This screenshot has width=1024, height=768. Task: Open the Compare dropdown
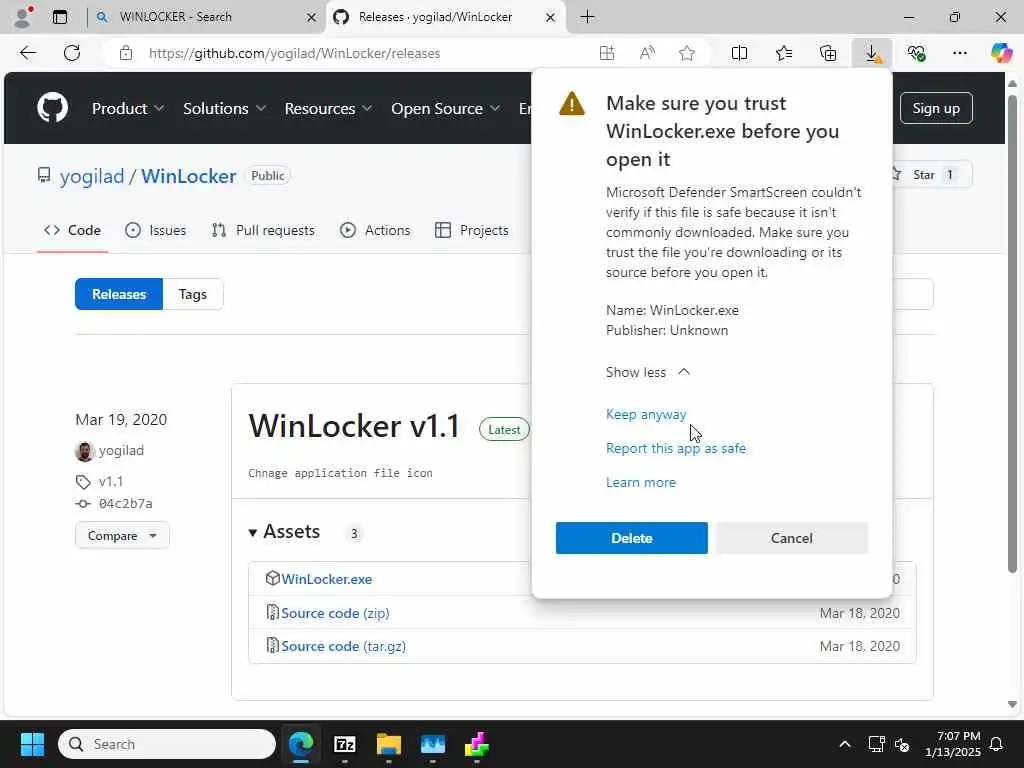tap(122, 536)
